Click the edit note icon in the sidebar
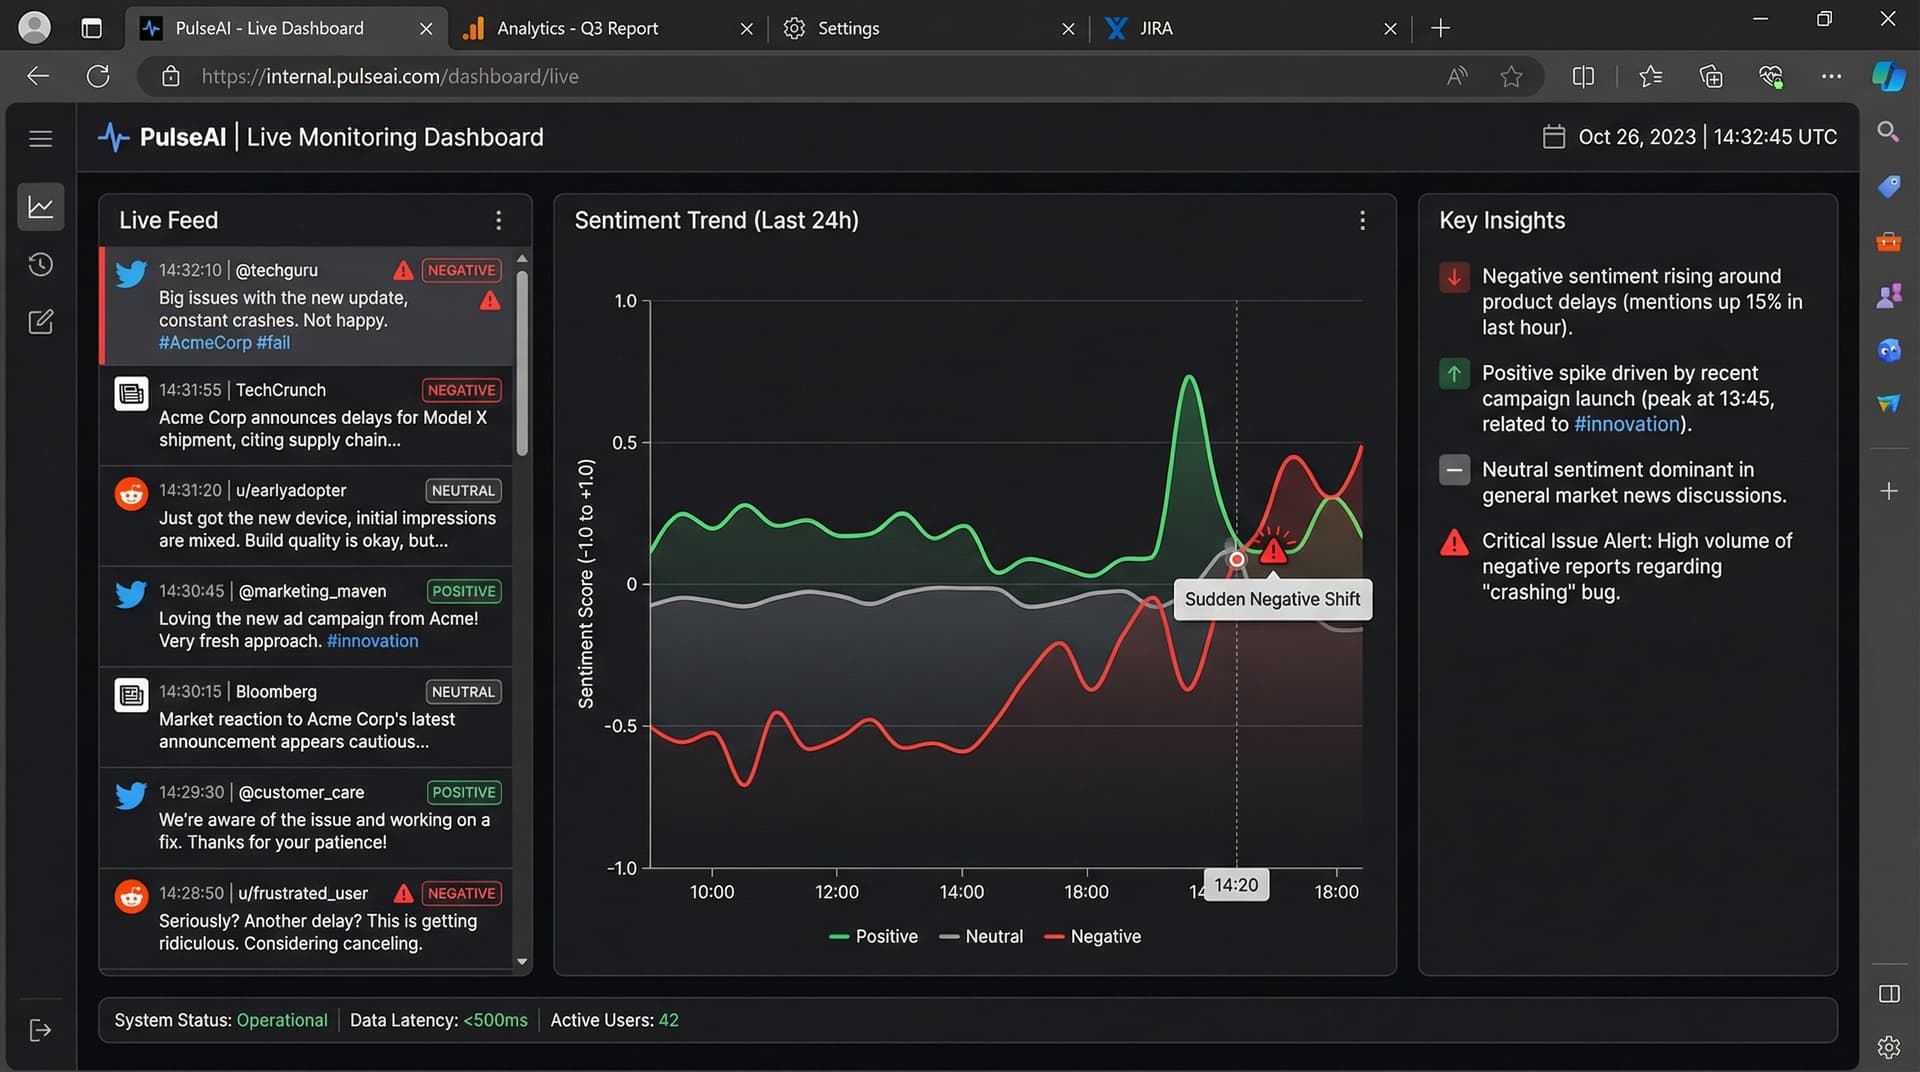The width and height of the screenshot is (1920, 1072). click(40, 322)
